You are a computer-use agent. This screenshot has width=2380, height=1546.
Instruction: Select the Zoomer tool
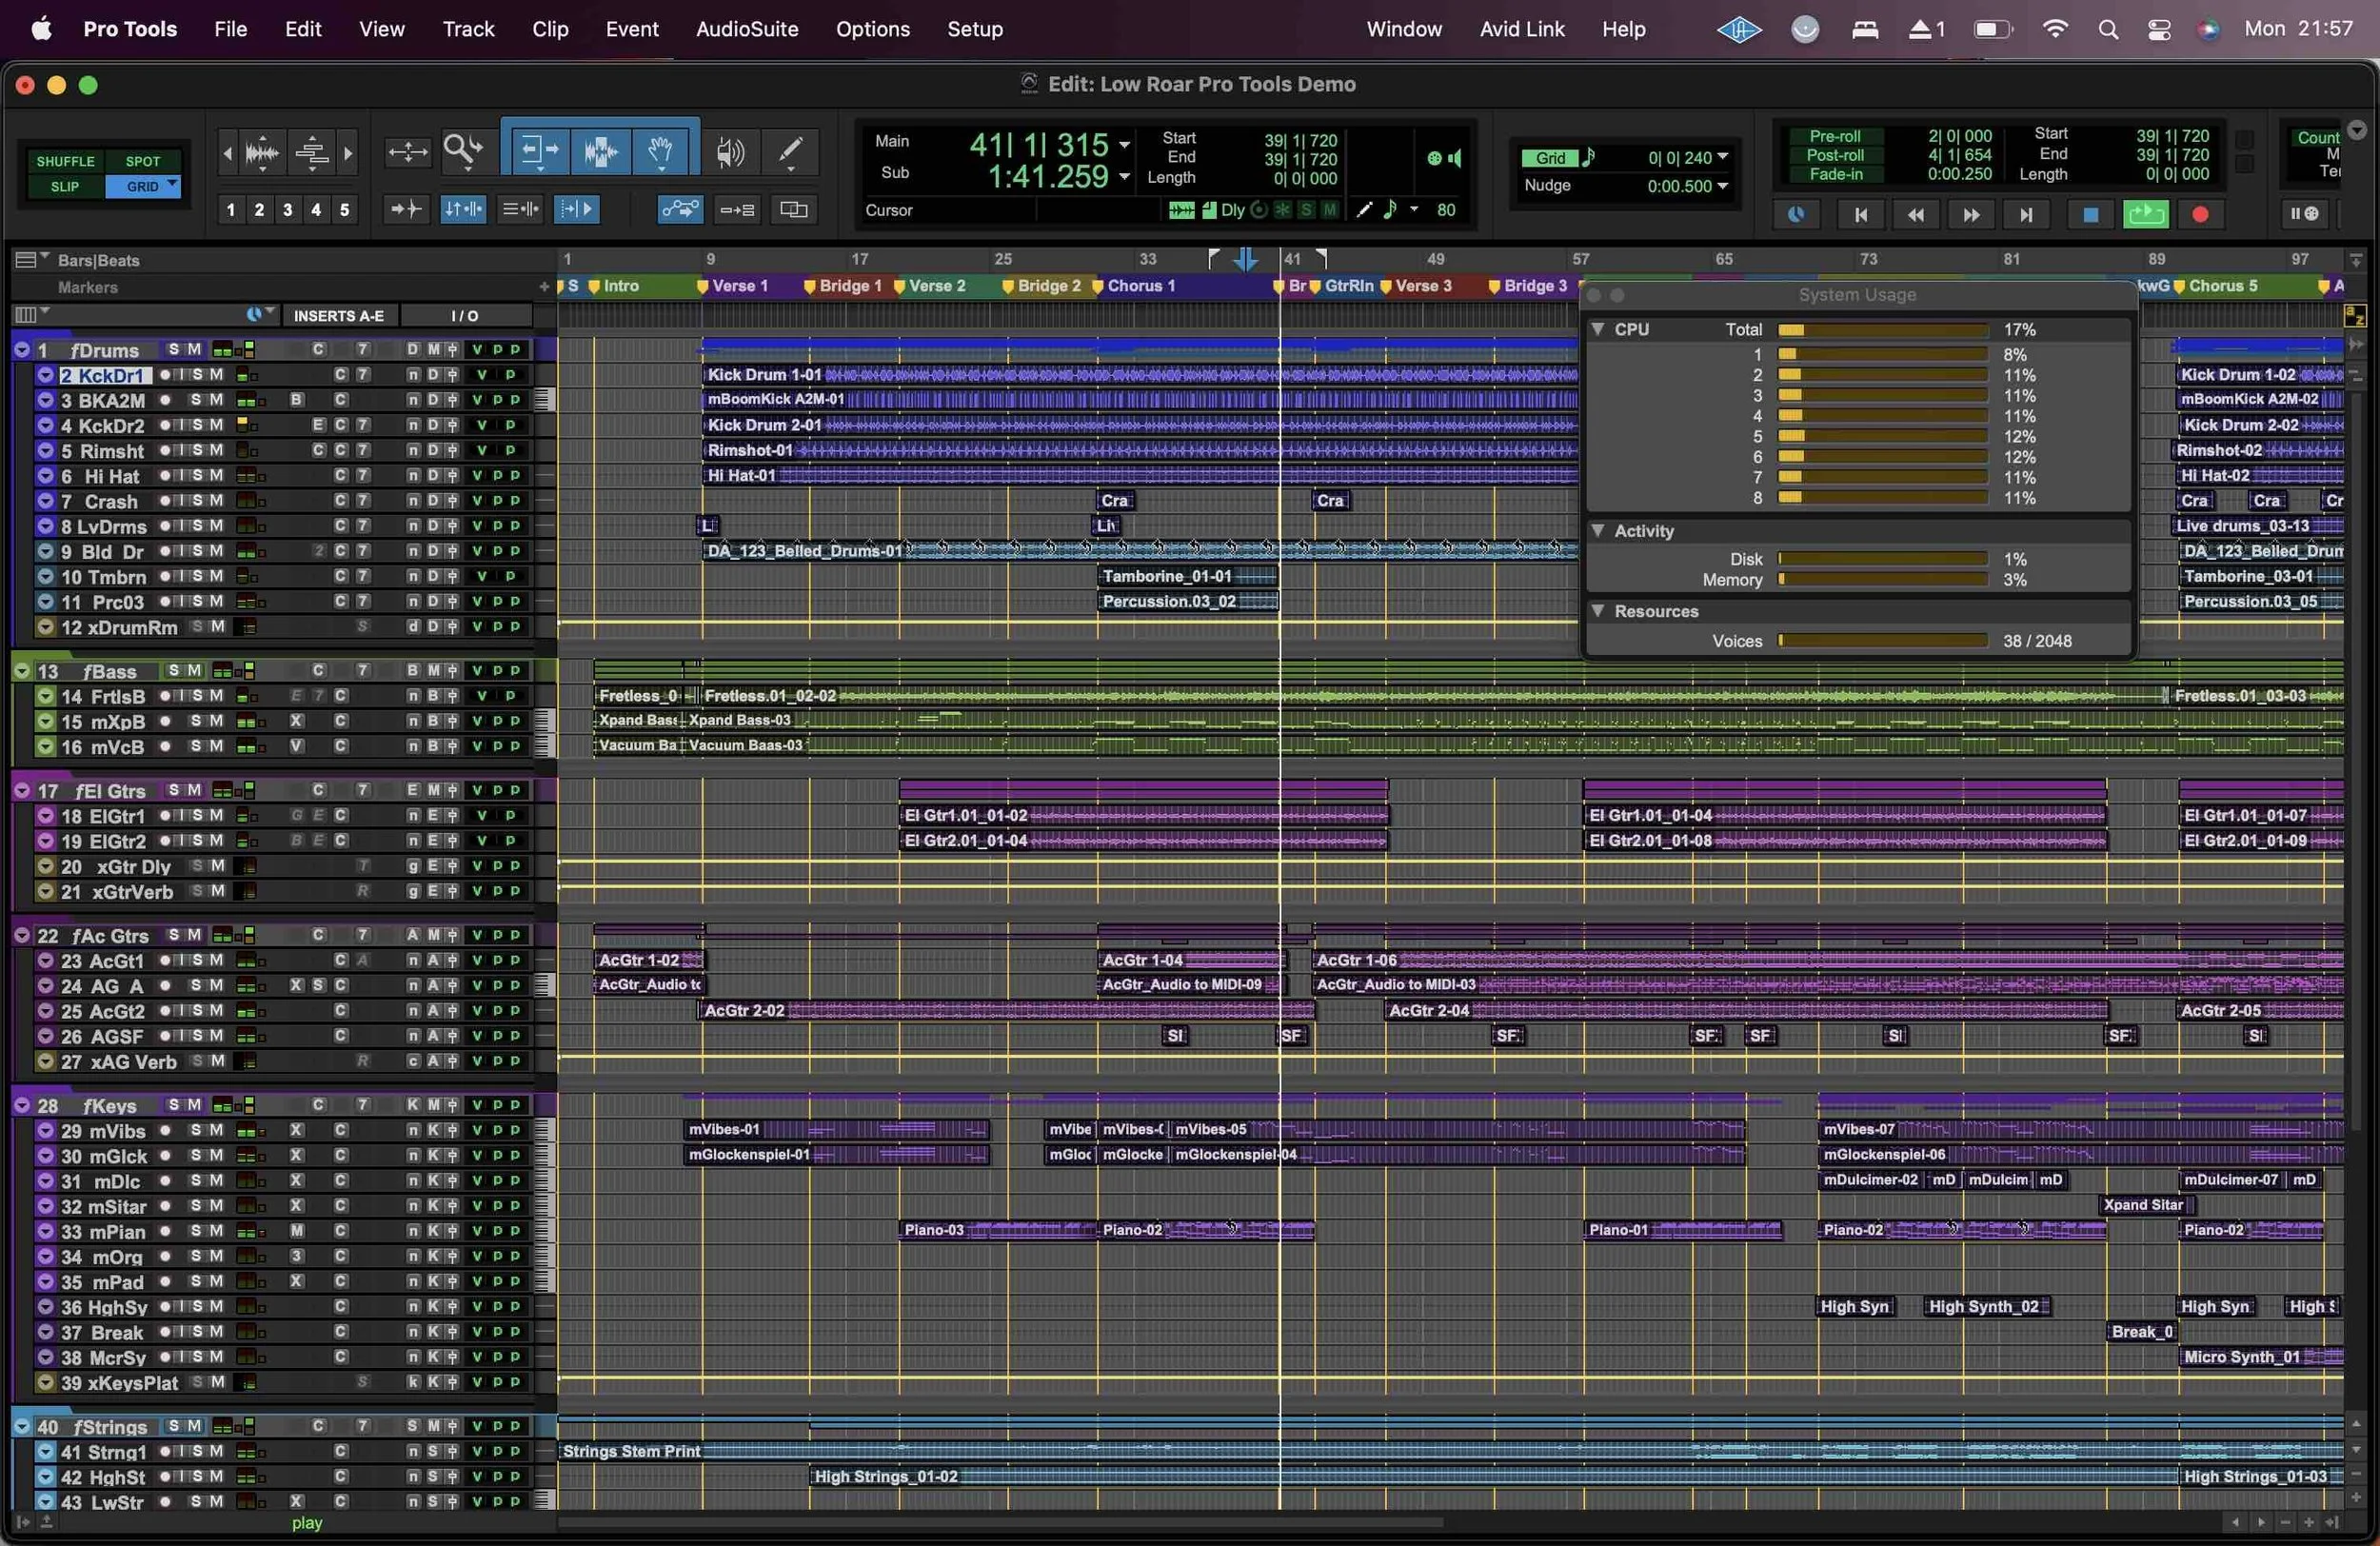click(x=461, y=151)
